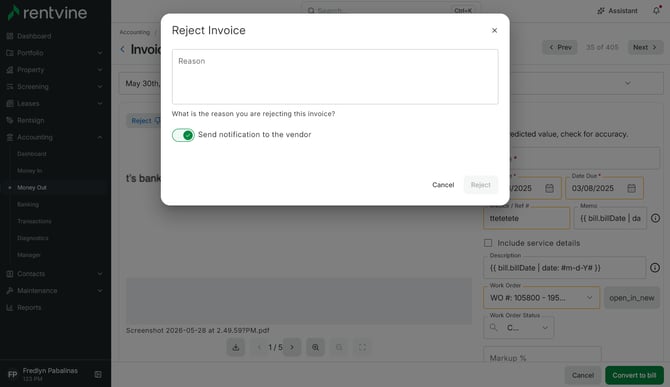670x387 pixels.
Task: Open the Accounting breadcrumb link
Action: (135, 32)
